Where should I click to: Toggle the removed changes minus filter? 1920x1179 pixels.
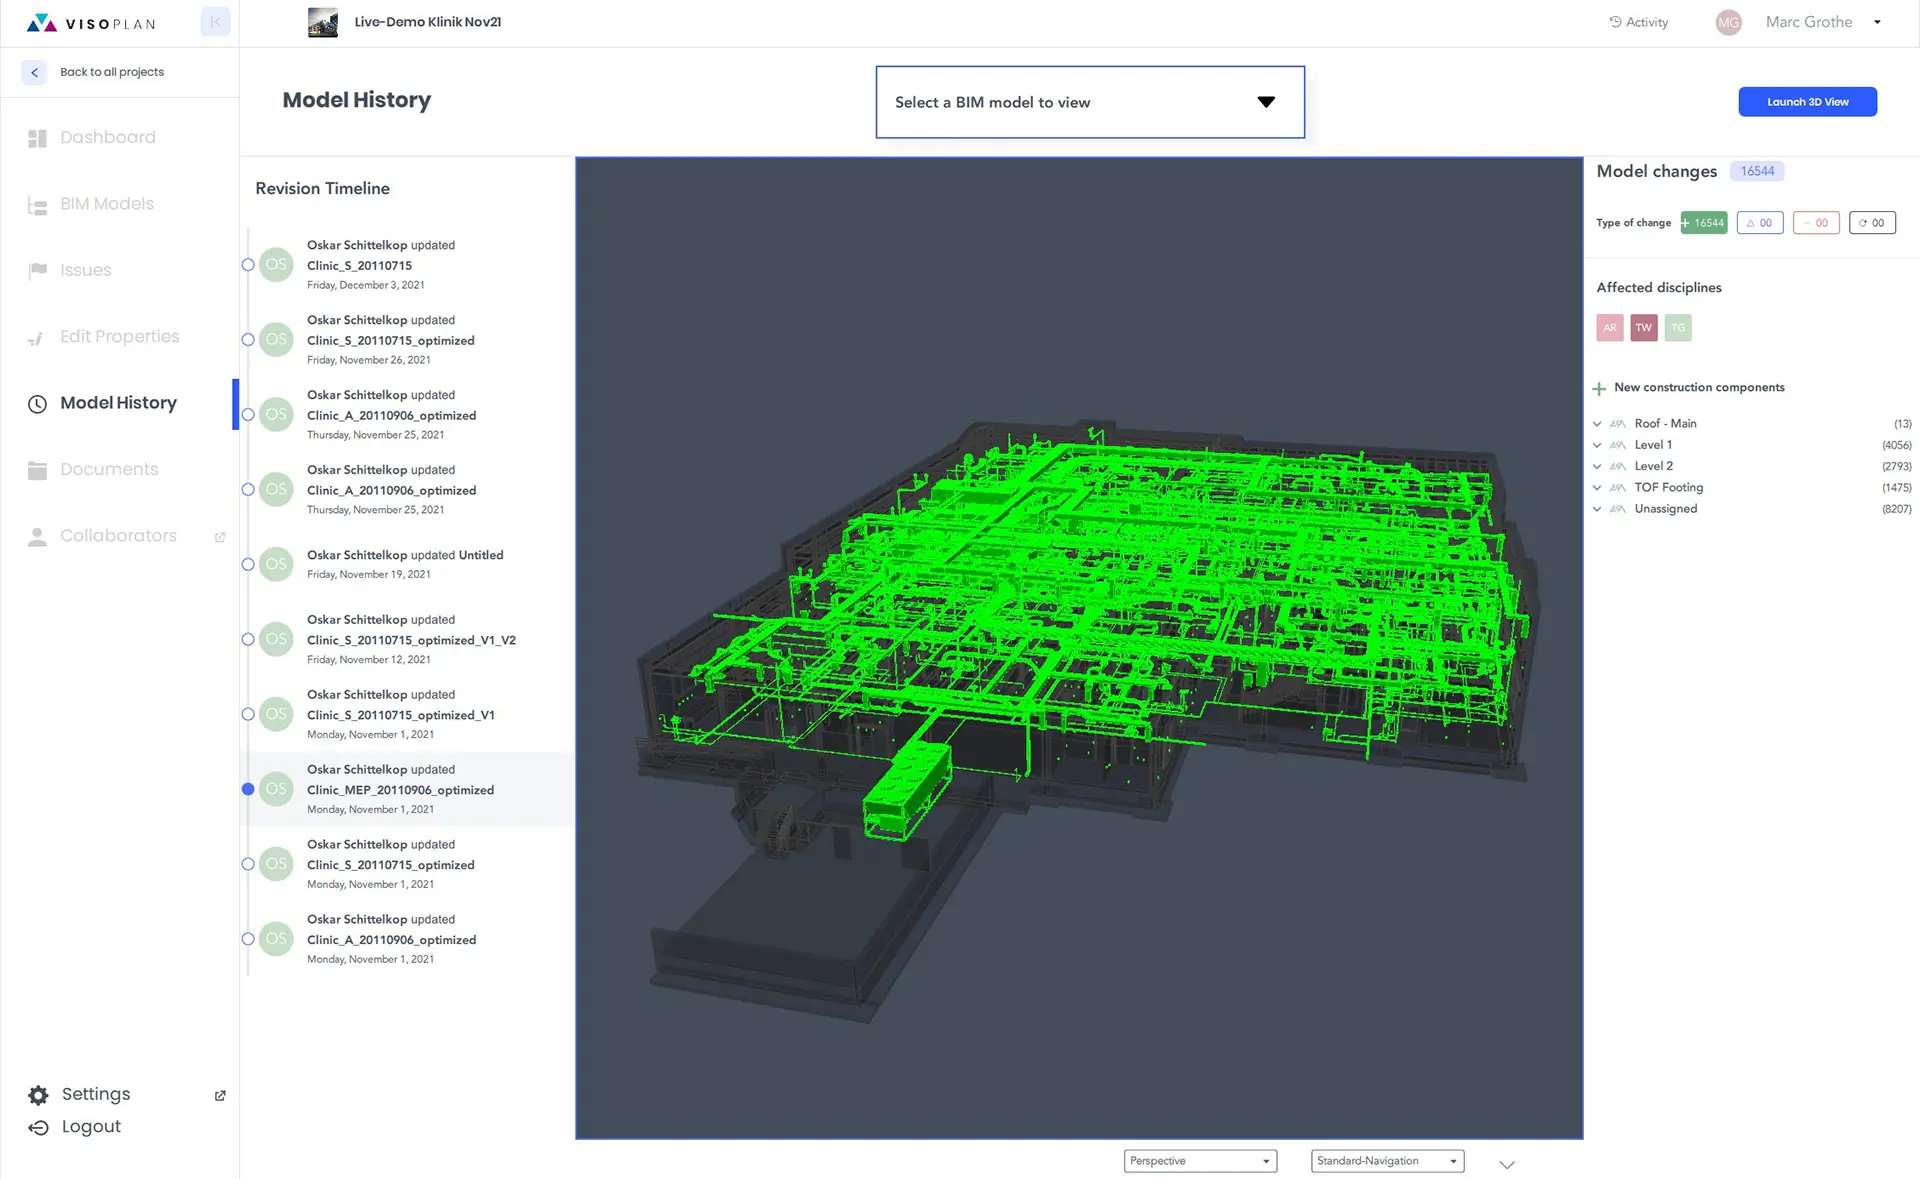(1815, 223)
